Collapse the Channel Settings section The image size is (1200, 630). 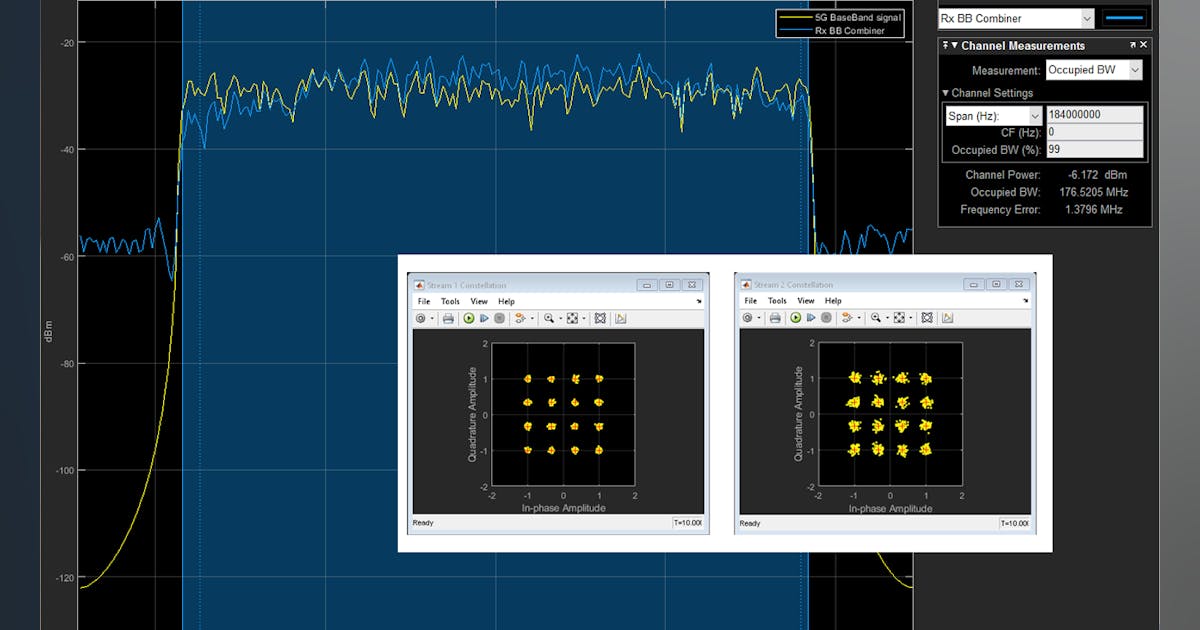pyautogui.click(x=946, y=93)
